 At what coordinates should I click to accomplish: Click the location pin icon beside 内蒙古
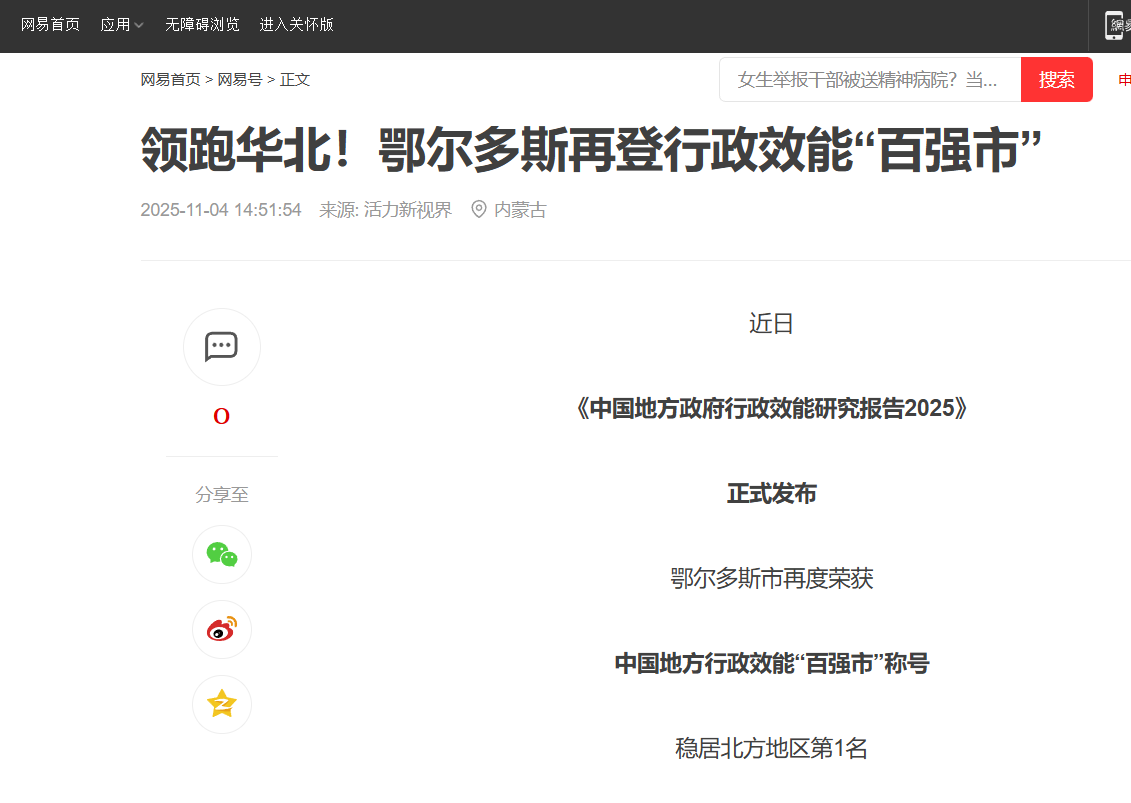pos(479,210)
